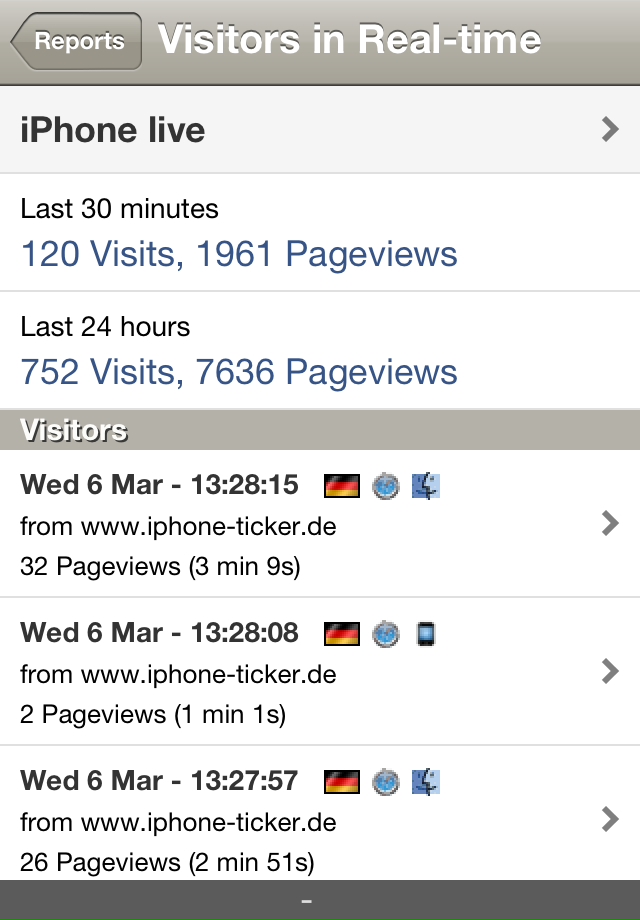640x920 pixels.
Task: Tap the Safari browser icon on 13:28:15 visit
Action: (386, 486)
